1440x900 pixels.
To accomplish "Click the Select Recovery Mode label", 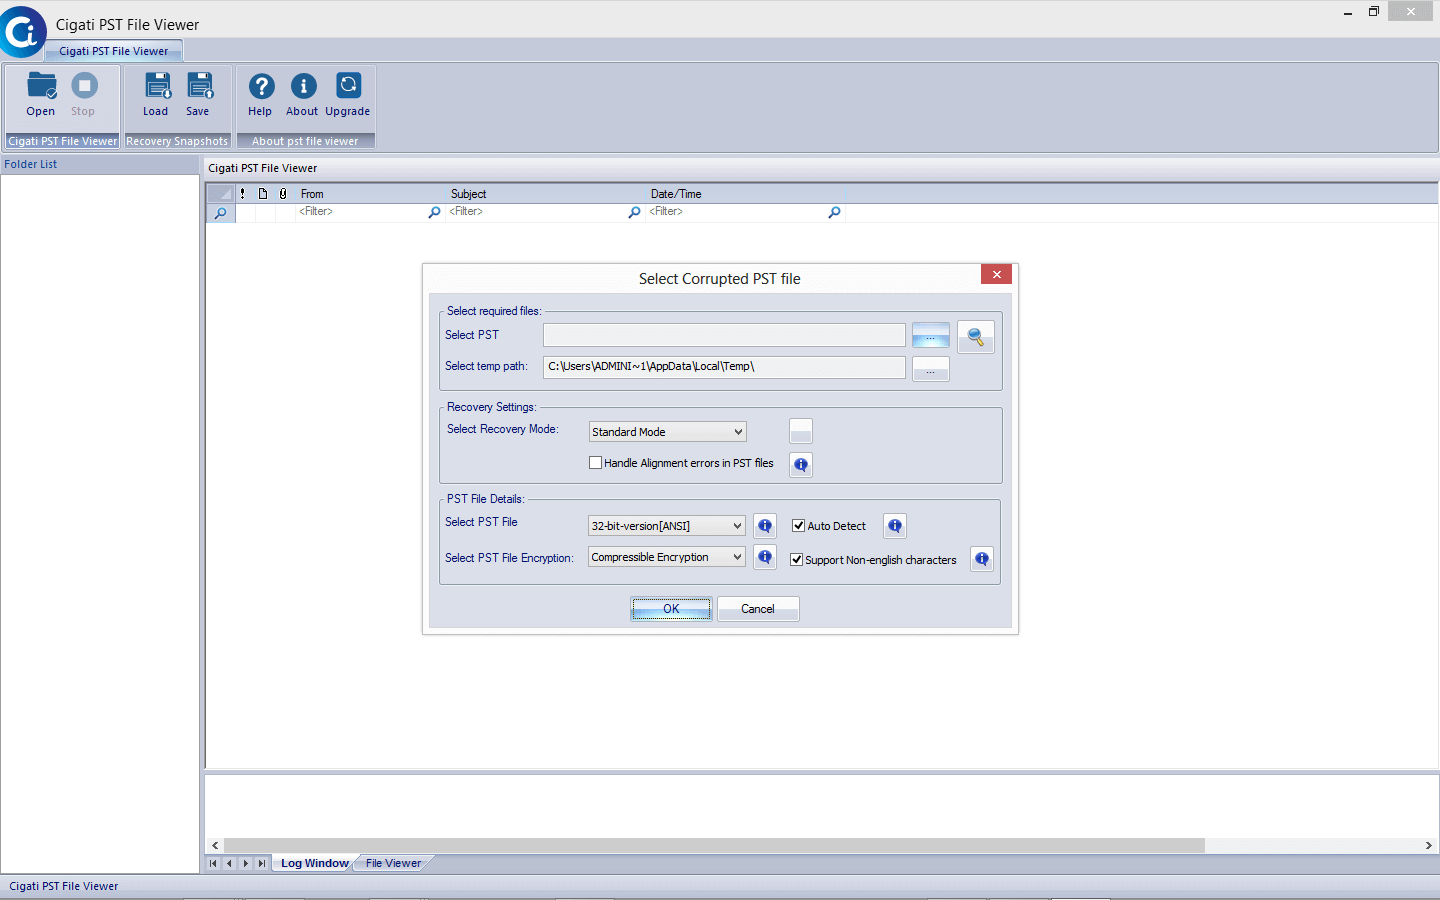I will click(502, 429).
